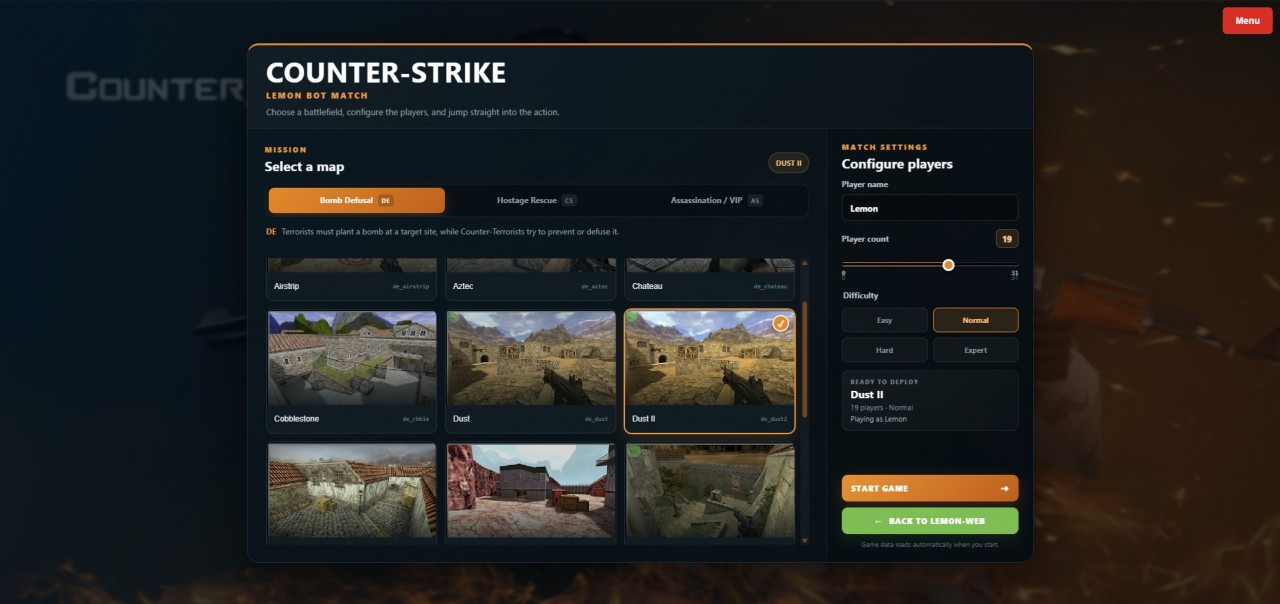The height and width of the screenshot is (604, 1280).
Task: Click the Player count slider handle
Action: [948, 265]
